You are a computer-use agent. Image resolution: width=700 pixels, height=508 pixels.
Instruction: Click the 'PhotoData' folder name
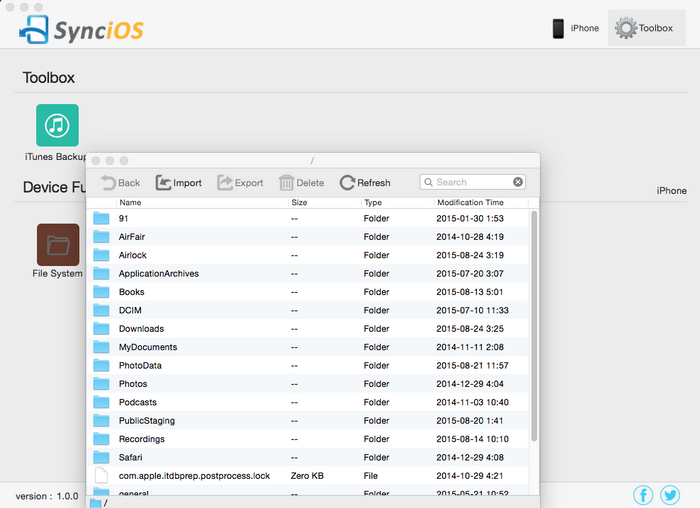pyautogui.click(x=140, y=365)
